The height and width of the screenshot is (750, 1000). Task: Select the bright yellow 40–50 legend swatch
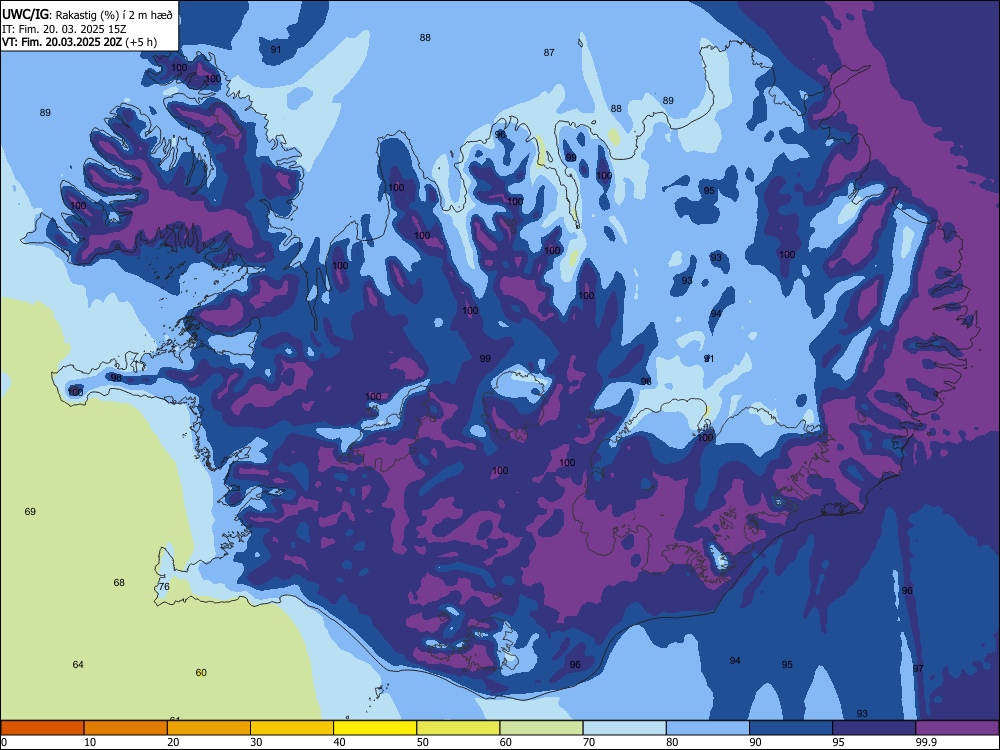pyautogui.click(x=375, y=728)
